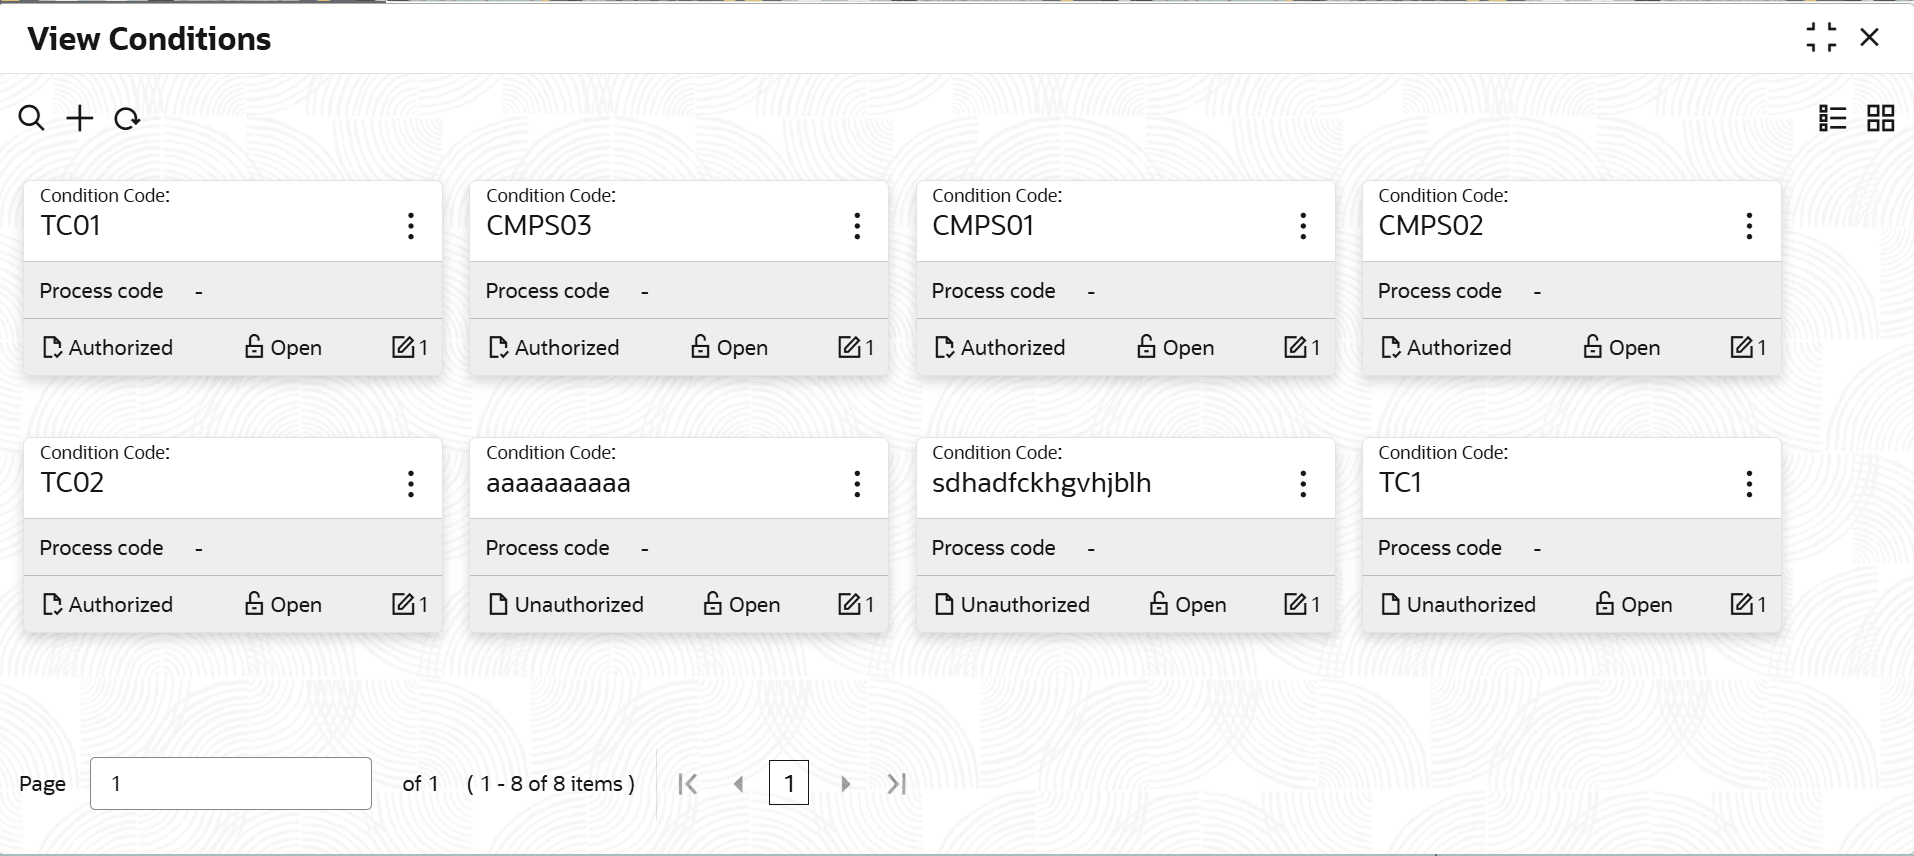Click the TC1 card three-dot menu
Viewport: 1914px width, 856px height.
[1749, 484]
